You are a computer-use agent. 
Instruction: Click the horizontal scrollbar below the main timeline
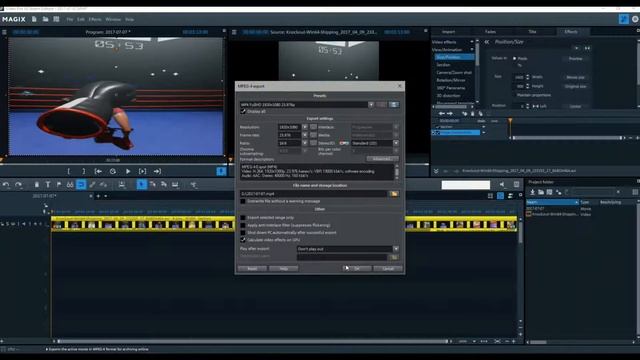tap(253, 341)
